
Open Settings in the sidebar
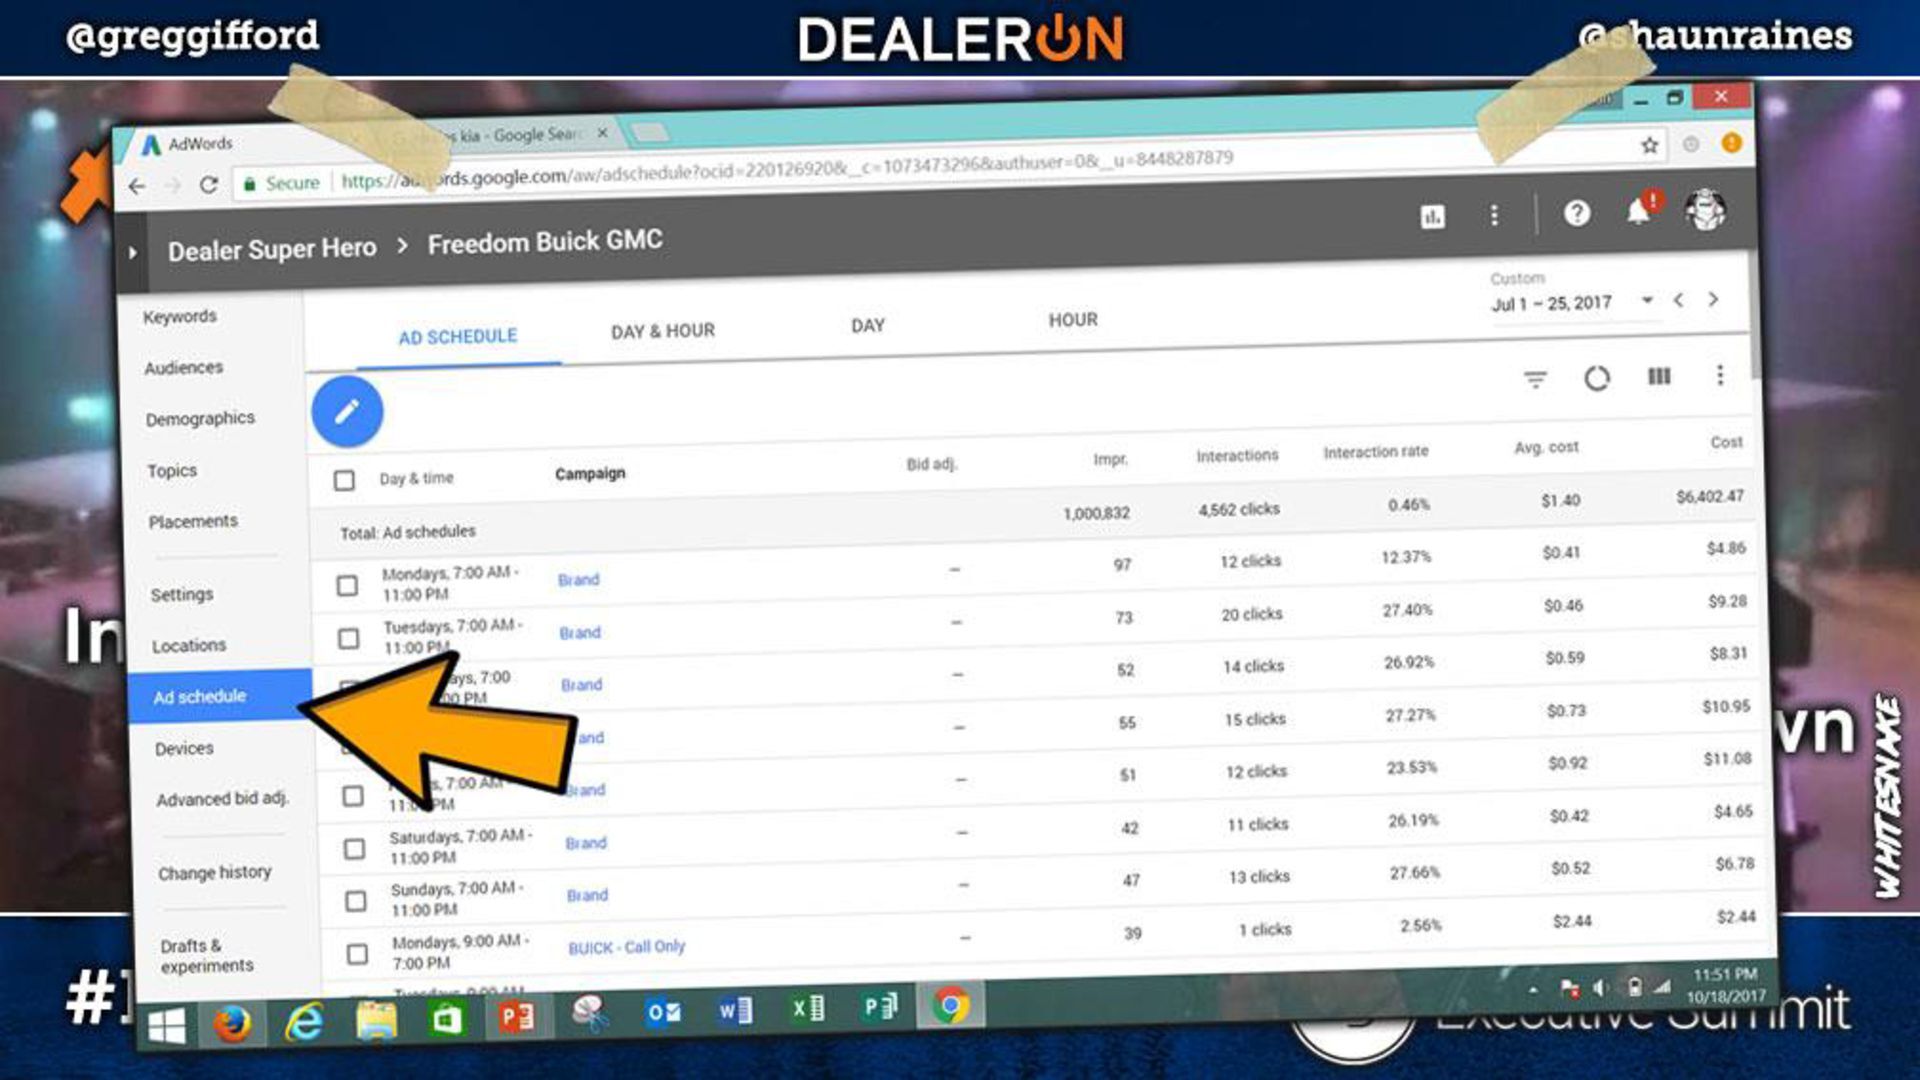(182, 595)
